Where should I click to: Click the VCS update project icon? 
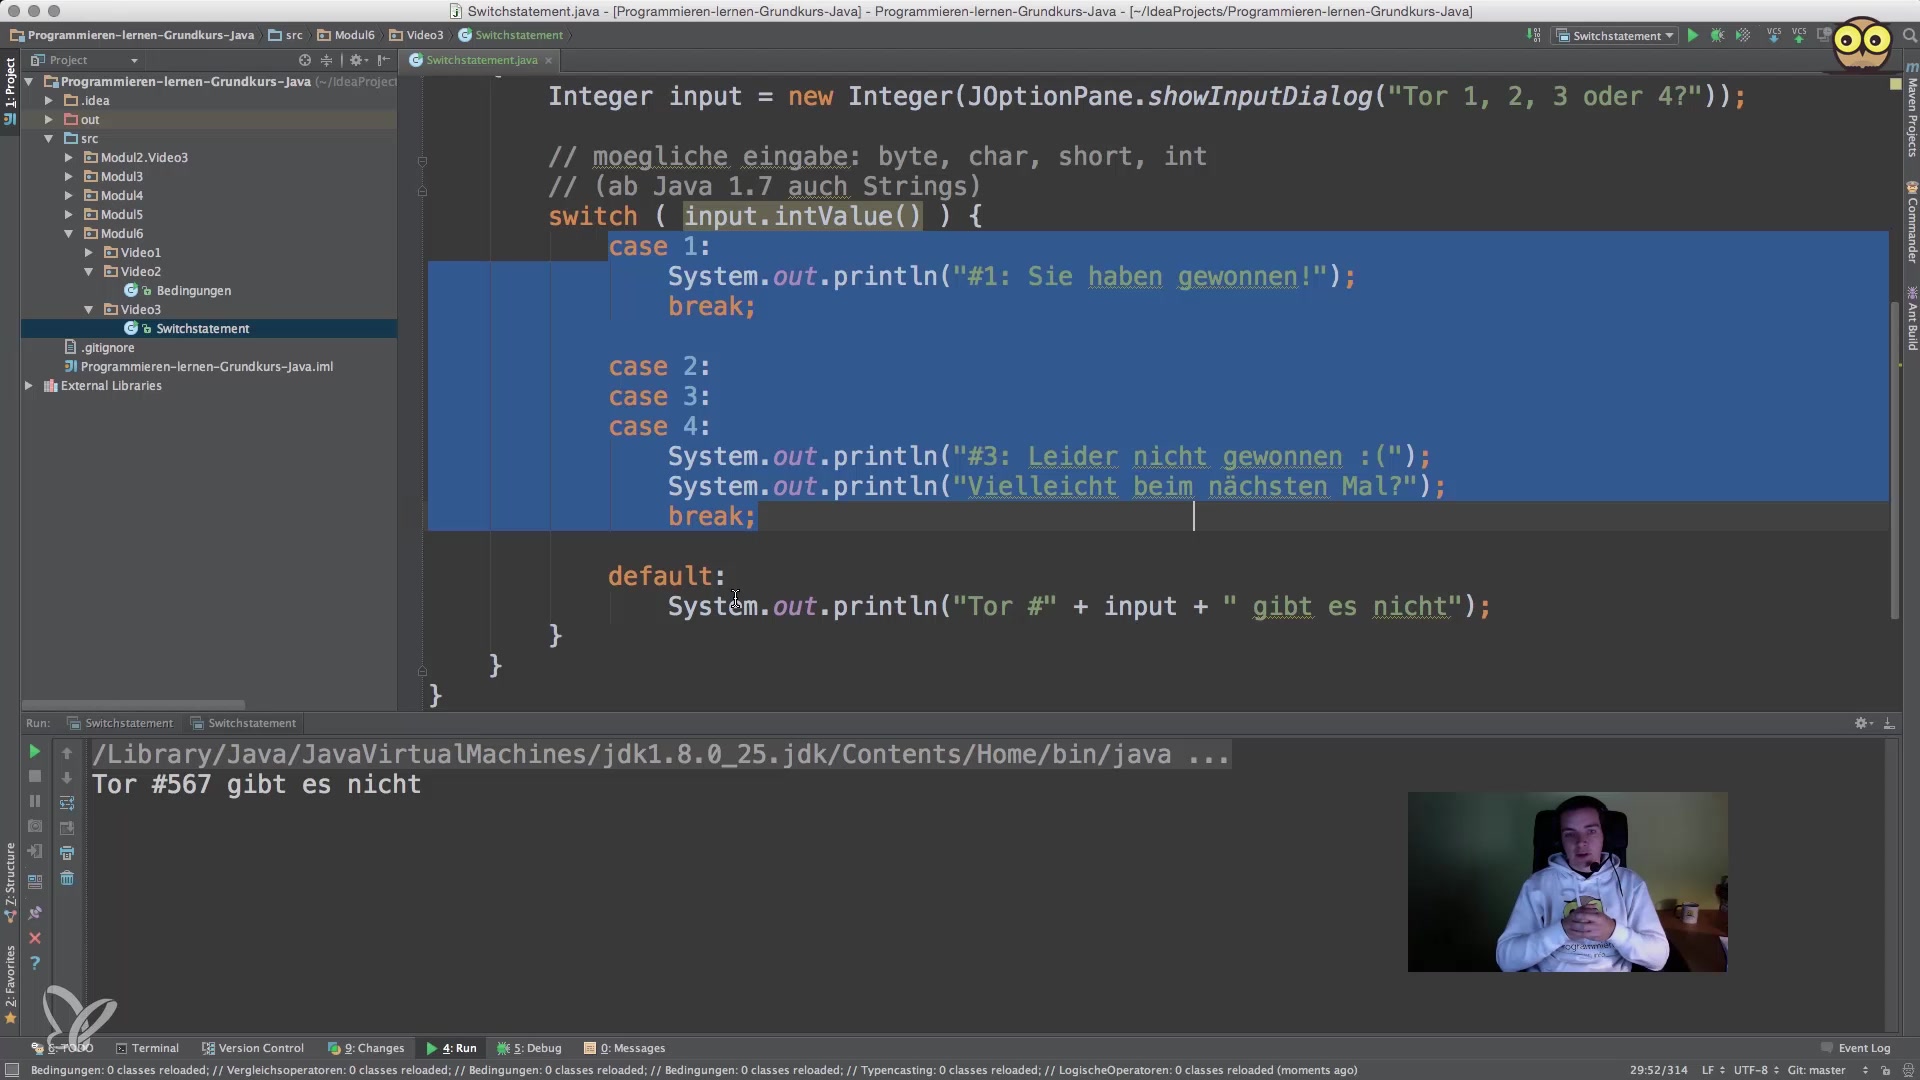tap(1774, 36)
